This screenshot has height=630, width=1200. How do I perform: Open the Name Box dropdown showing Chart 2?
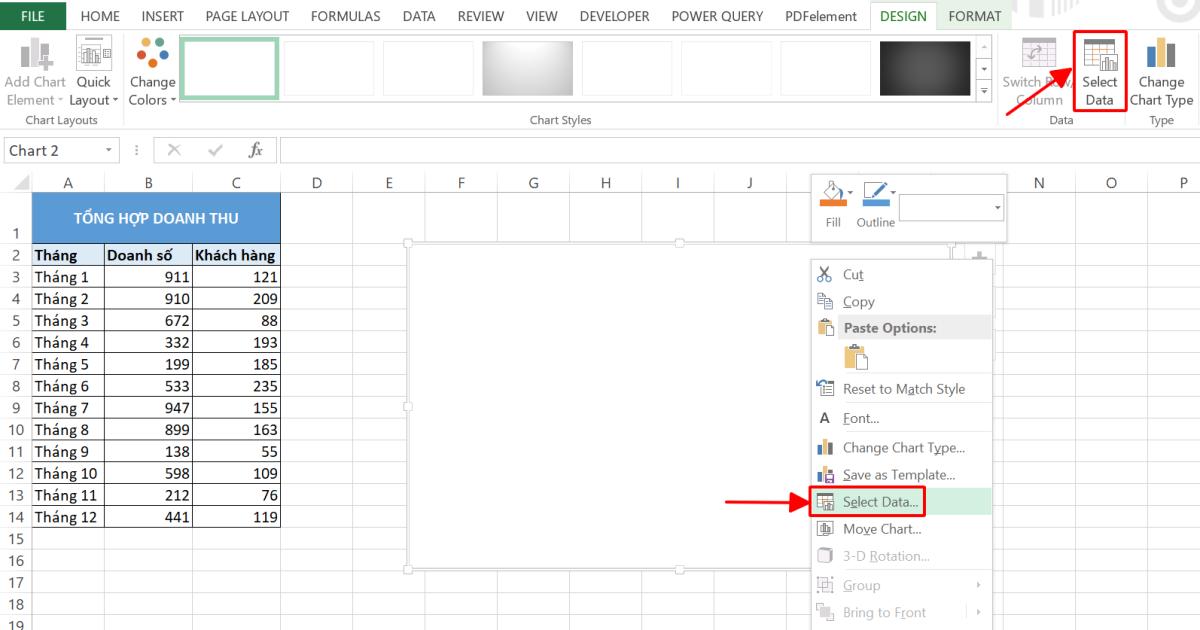(x=110, y=150)
